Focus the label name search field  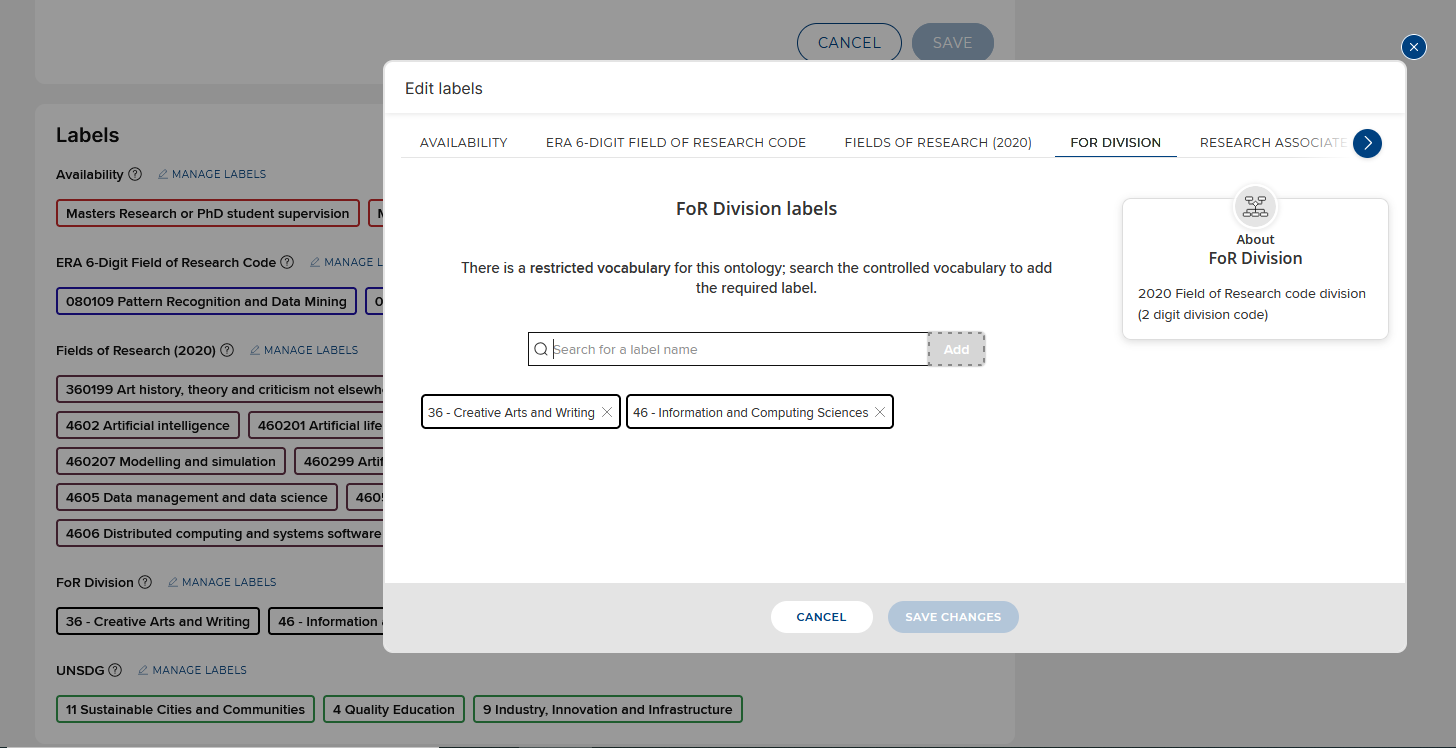[738, 349]
